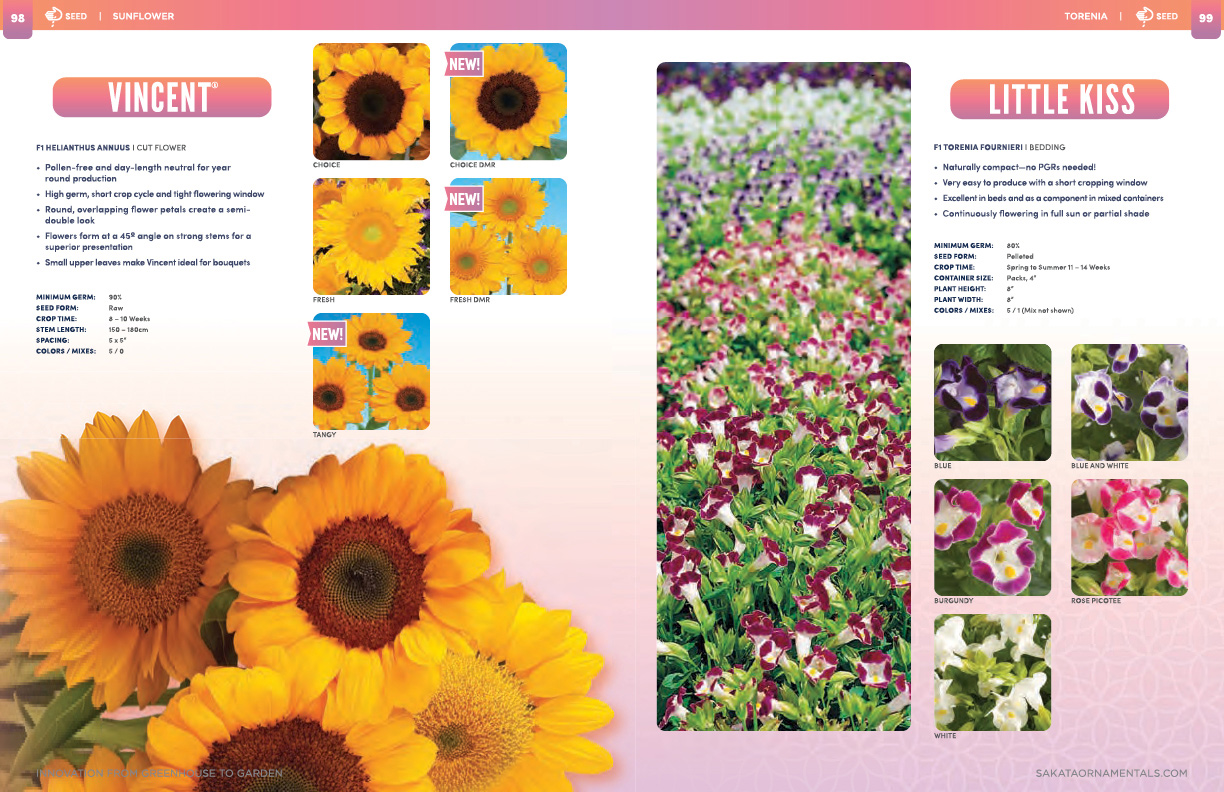Click the TORENIA header label
This screenshot has width=1224, height=792.
click(1086, 16)
